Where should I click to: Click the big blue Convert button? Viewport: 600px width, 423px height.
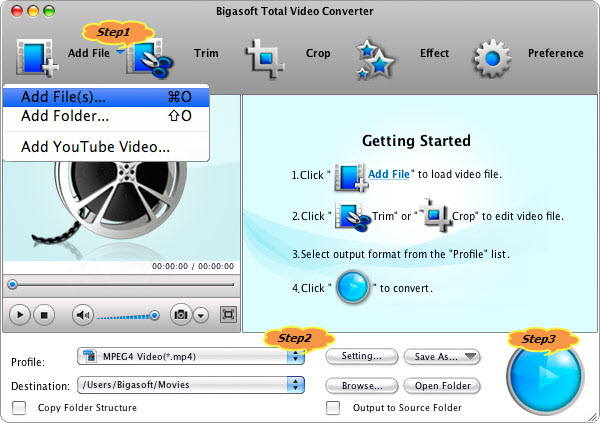(x=545, y=376)
